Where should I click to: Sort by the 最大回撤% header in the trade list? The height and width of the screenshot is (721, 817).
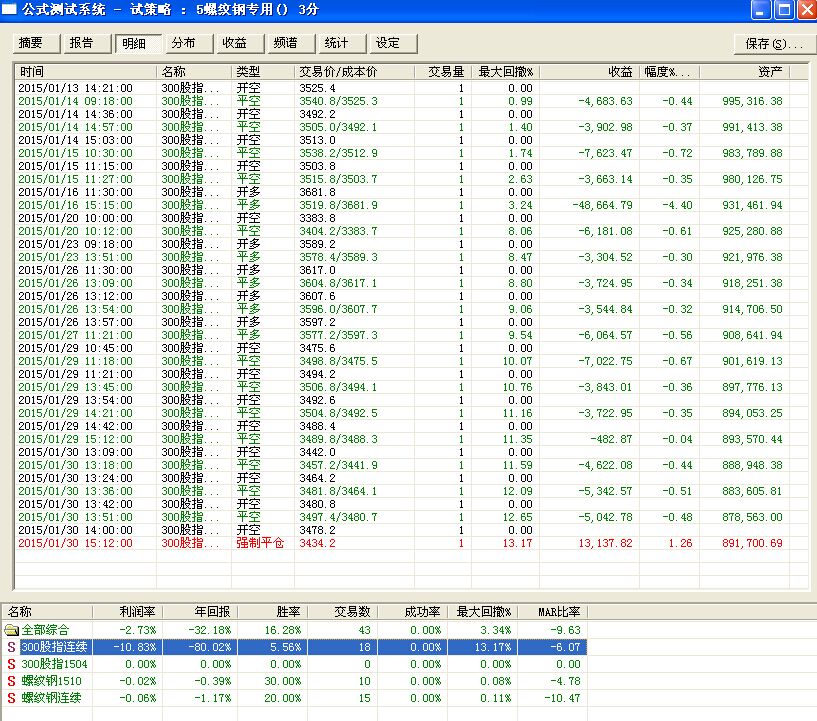pos(505,72)
